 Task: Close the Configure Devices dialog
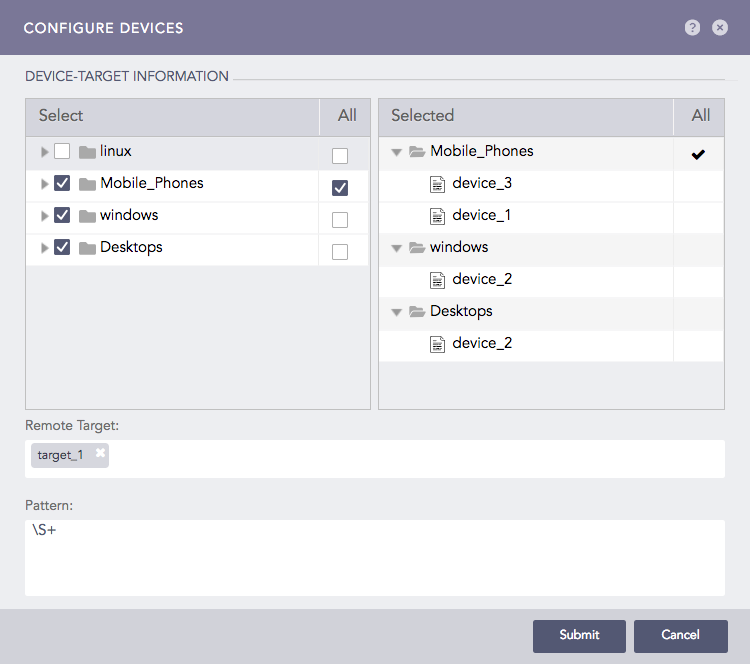coord(720,28)
